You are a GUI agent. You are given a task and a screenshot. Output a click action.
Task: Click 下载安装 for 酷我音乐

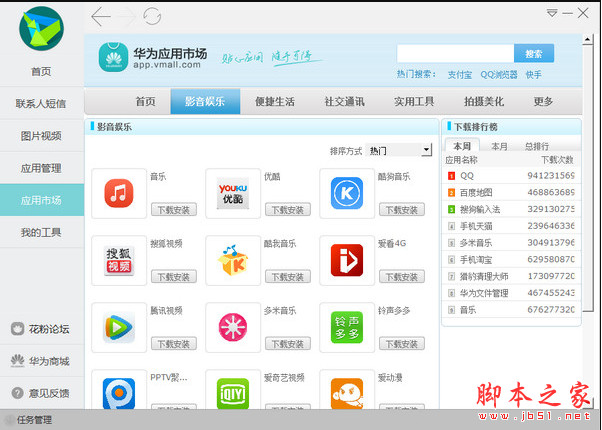tap(288, 277)
